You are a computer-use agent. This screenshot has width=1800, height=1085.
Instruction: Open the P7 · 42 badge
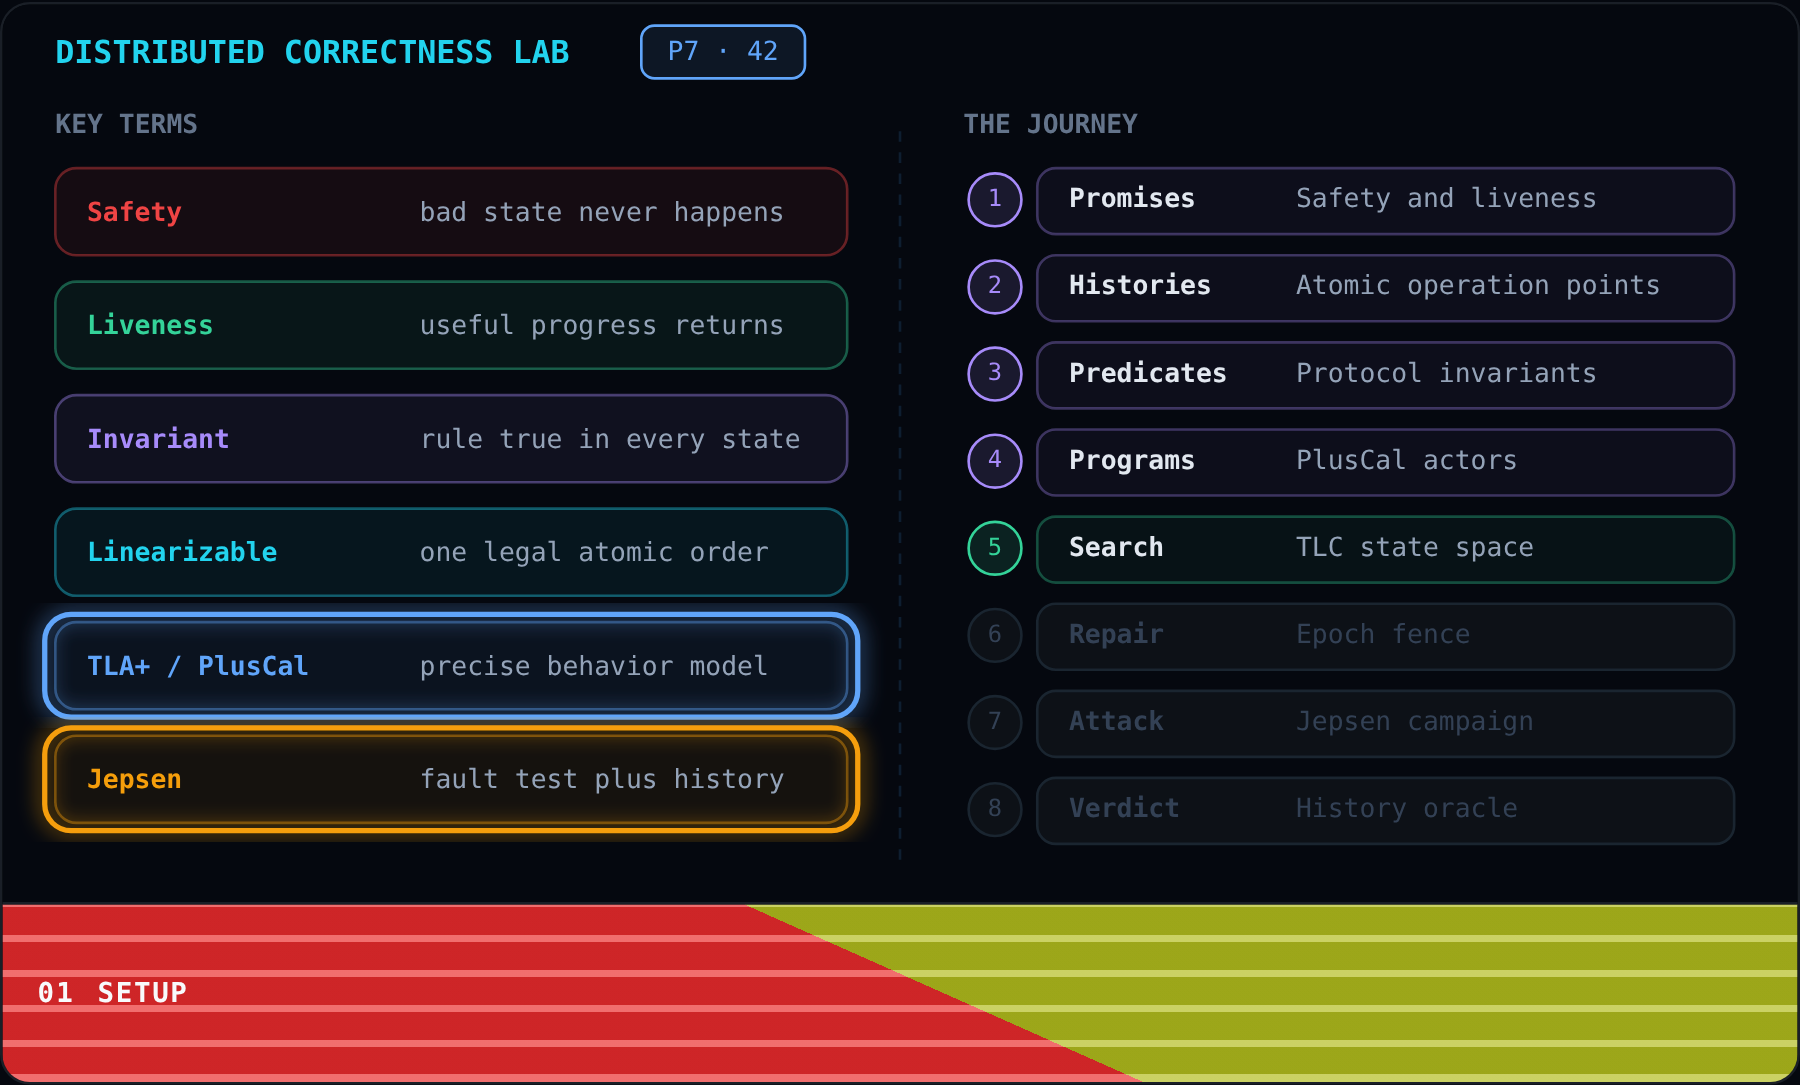pos(723,52)
